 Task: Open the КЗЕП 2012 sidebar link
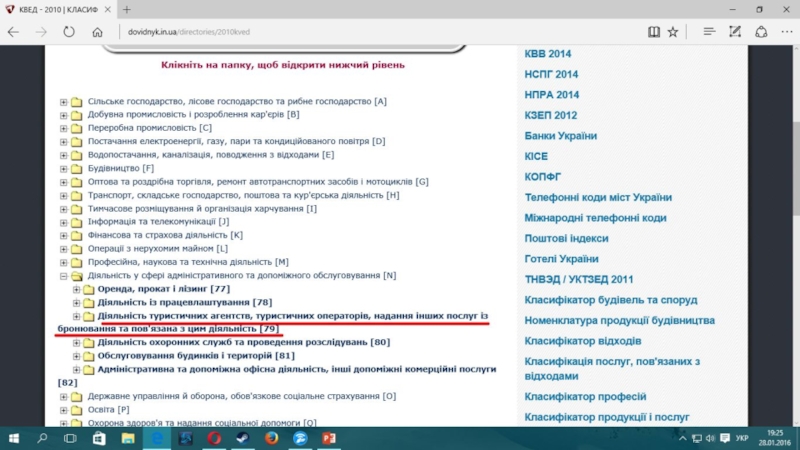coord(551,115)
